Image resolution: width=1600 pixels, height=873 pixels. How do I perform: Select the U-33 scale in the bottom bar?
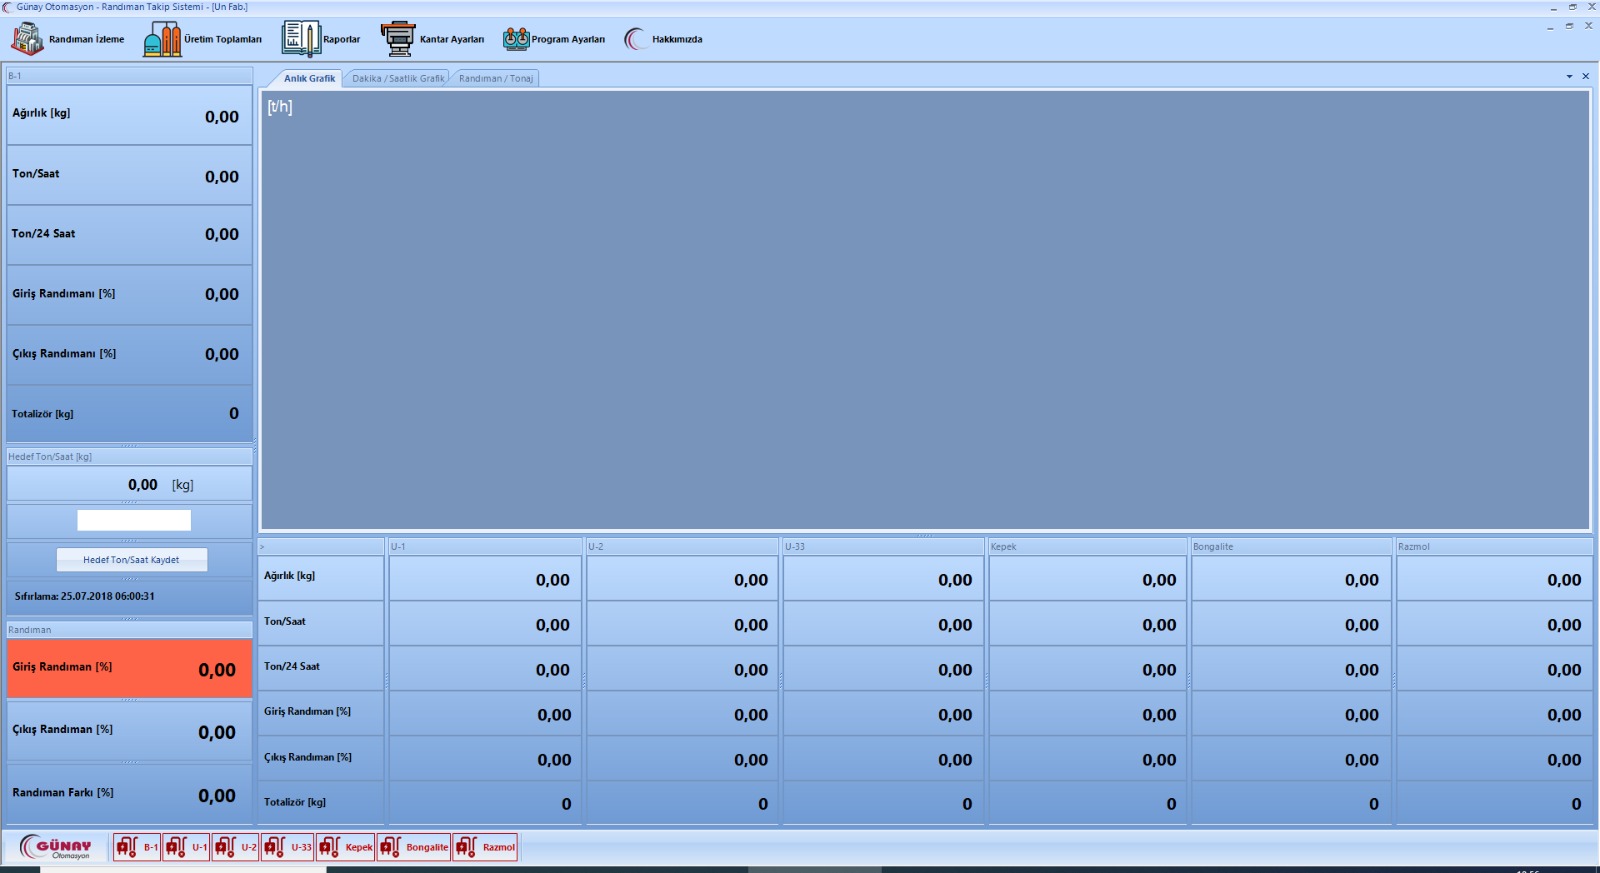pos(288,847)
